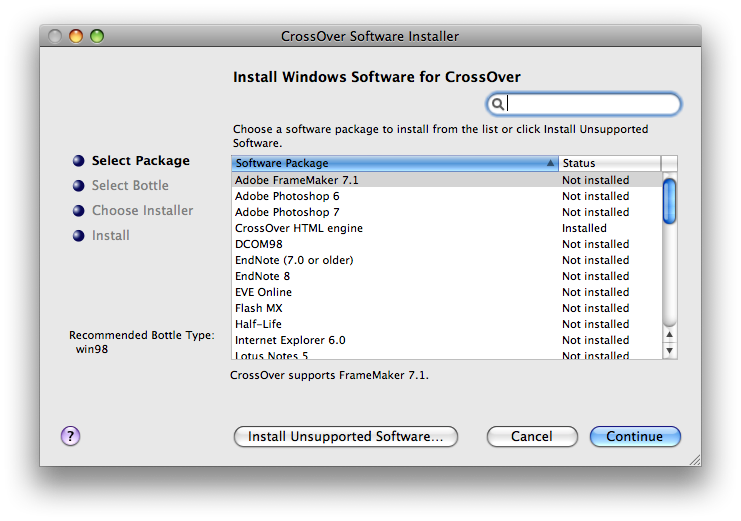The width and height of the screenshot is (741, 521).
Task: Click the sort ascending triangle indicator
Action: pos(550,163)
